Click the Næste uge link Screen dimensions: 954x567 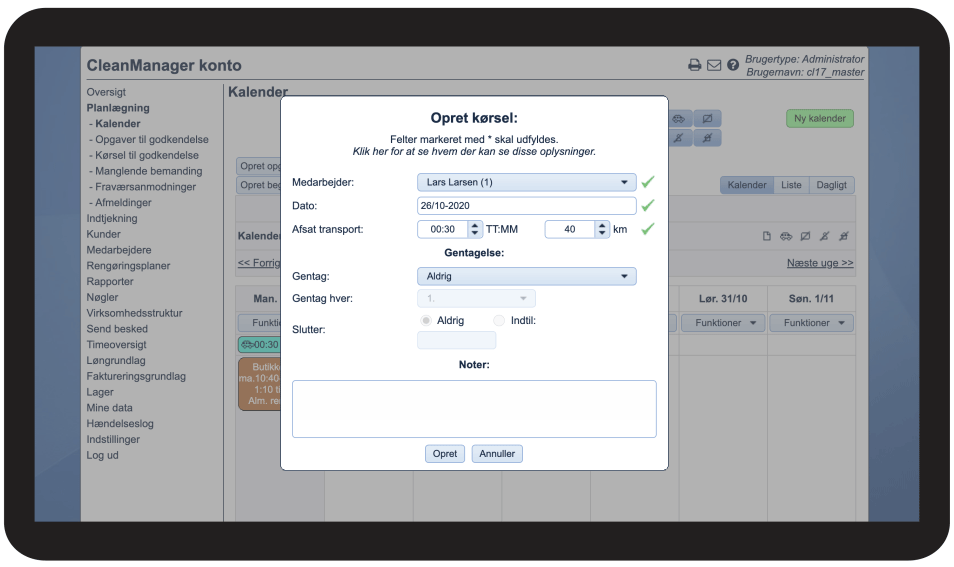(x=819, y=263)
